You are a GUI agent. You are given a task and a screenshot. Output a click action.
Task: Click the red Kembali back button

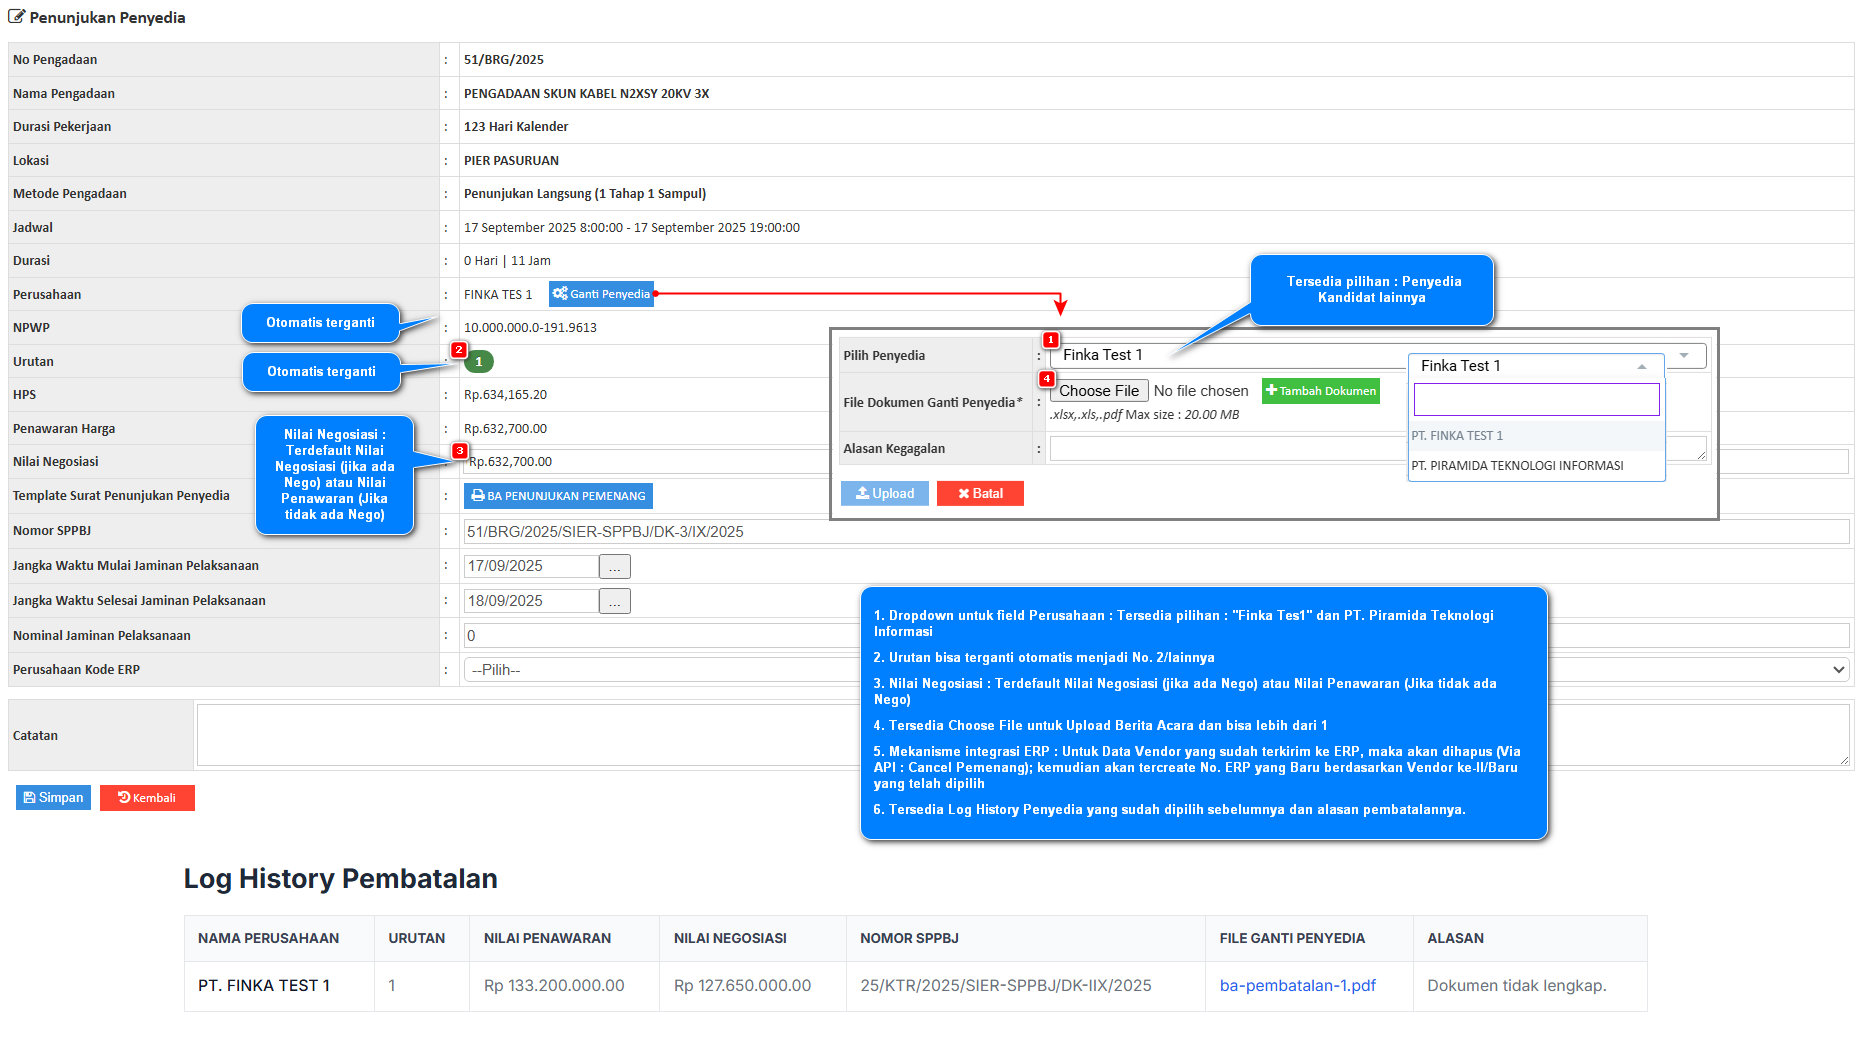147,798
